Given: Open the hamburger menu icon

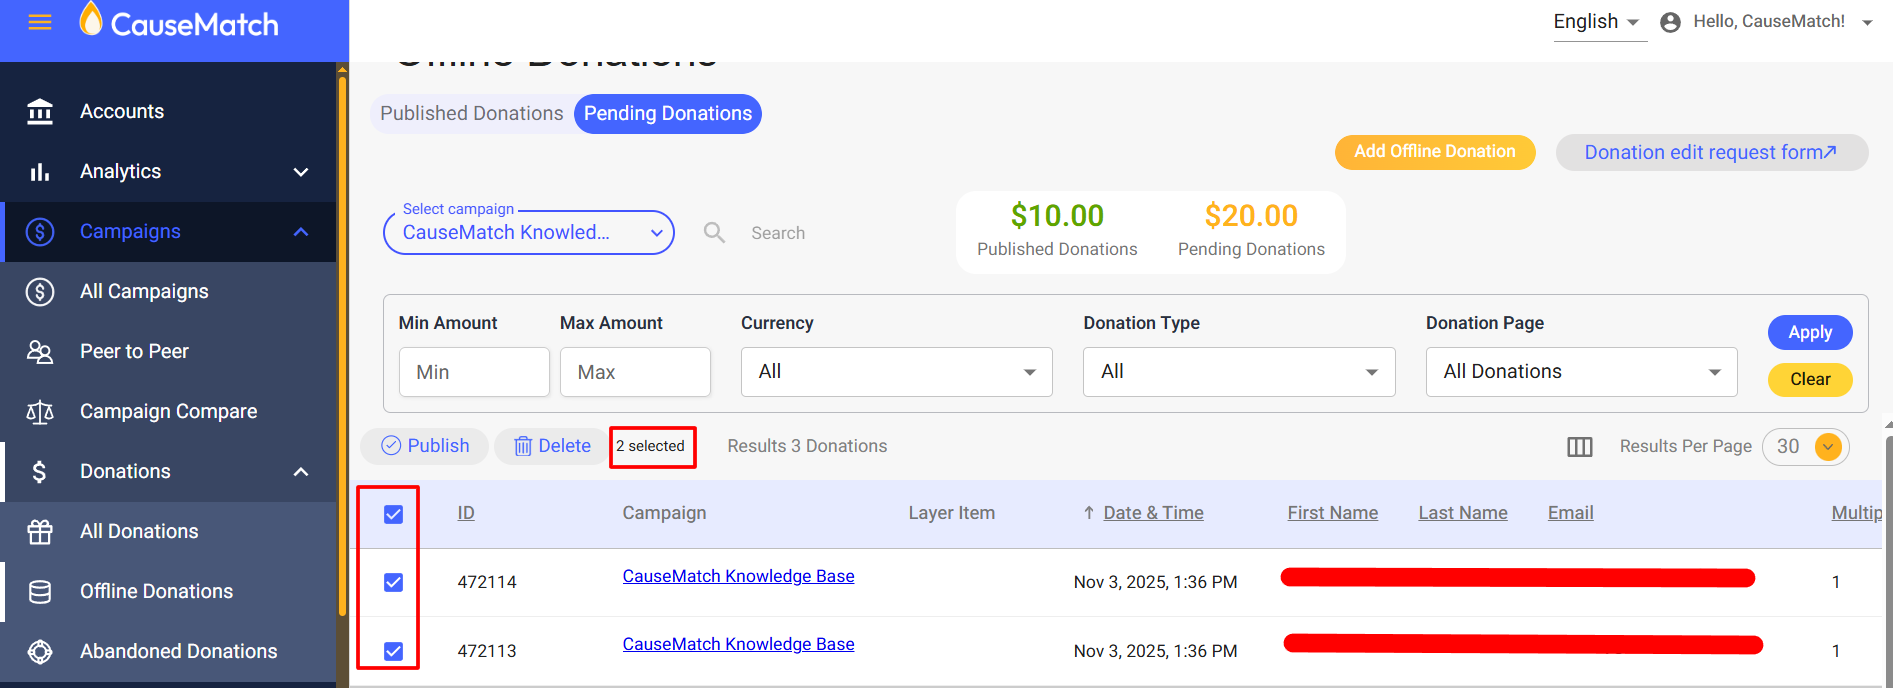Looking at the screenshot, I should click(x=40, y=22).
